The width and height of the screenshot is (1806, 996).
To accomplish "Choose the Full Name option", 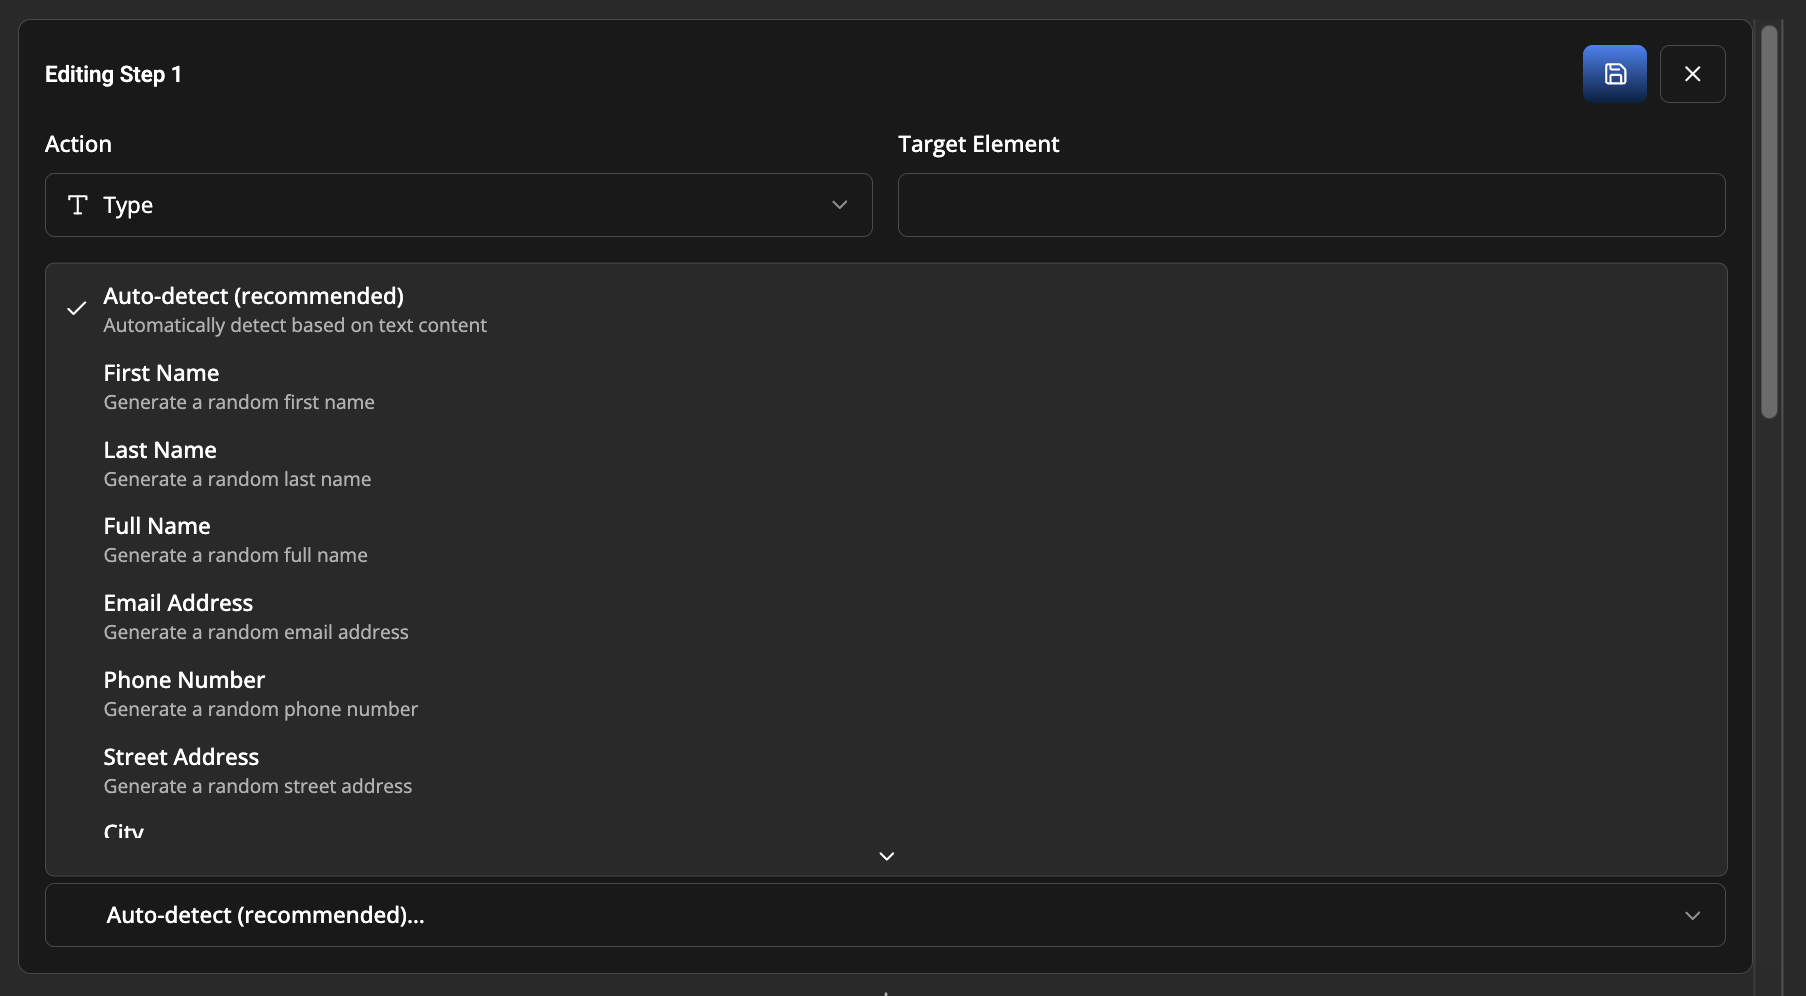I will pyautogui.click(x=885, y=540).
